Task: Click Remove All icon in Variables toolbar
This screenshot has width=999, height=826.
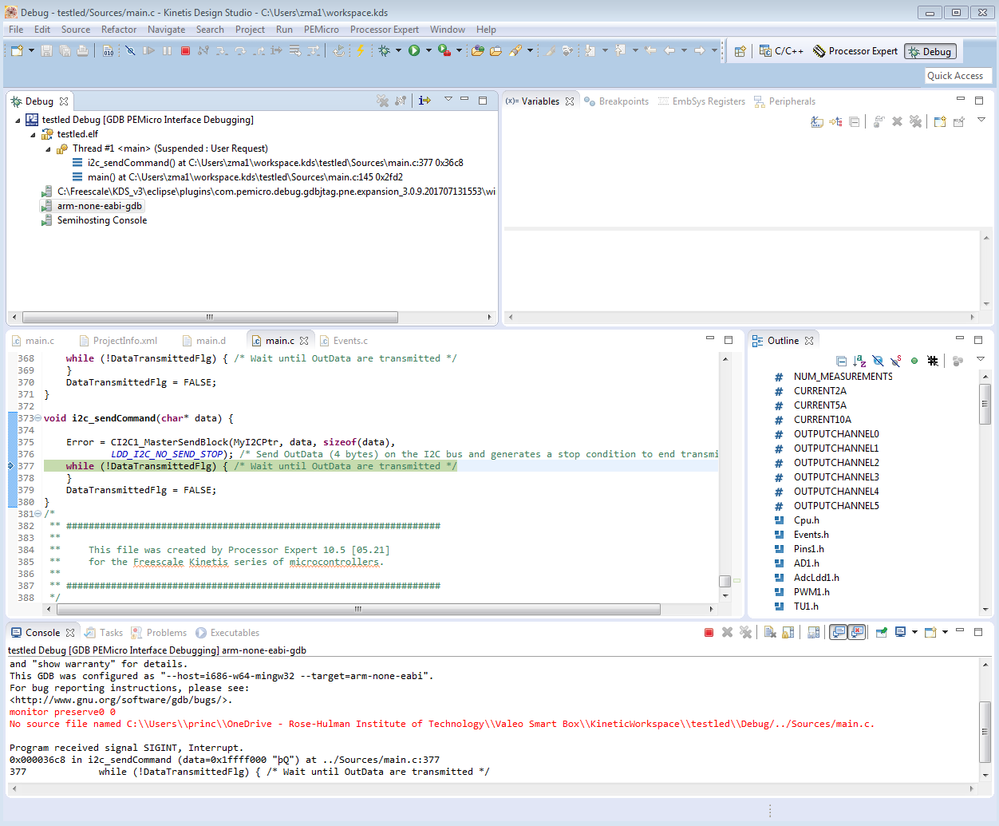Action: click(916, 122)
